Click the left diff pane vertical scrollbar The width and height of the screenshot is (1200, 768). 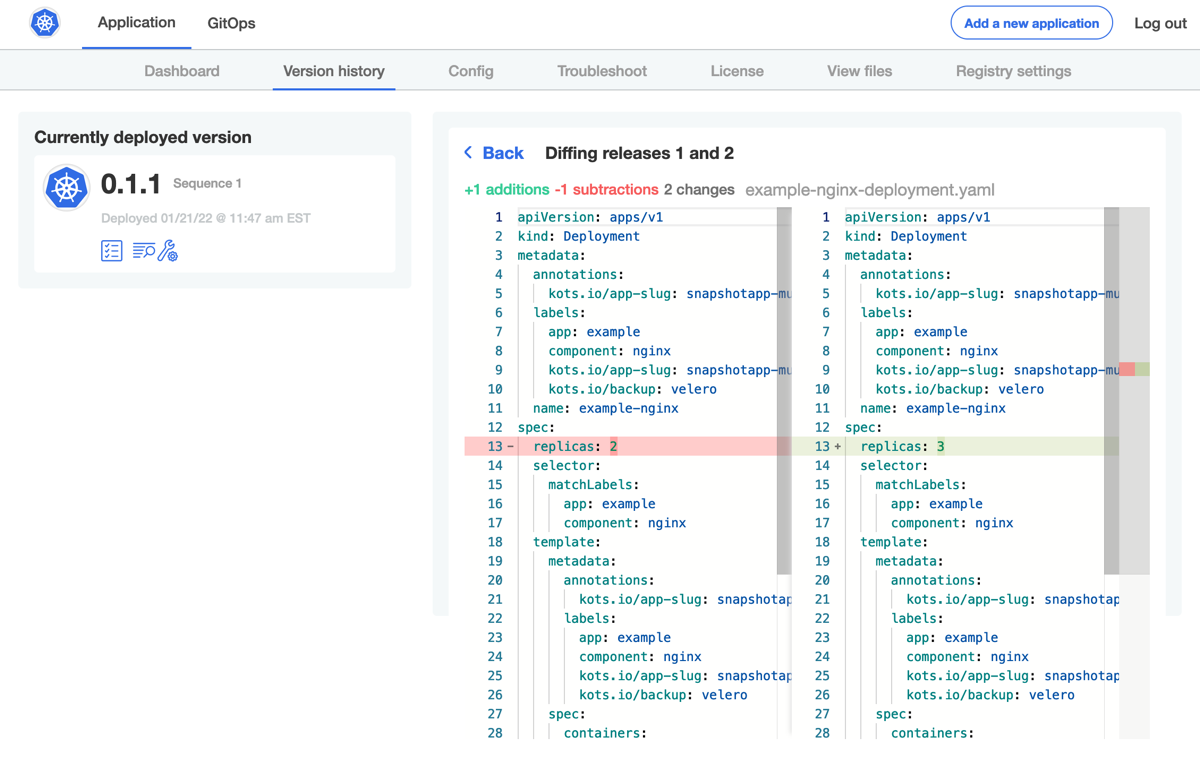783,390
